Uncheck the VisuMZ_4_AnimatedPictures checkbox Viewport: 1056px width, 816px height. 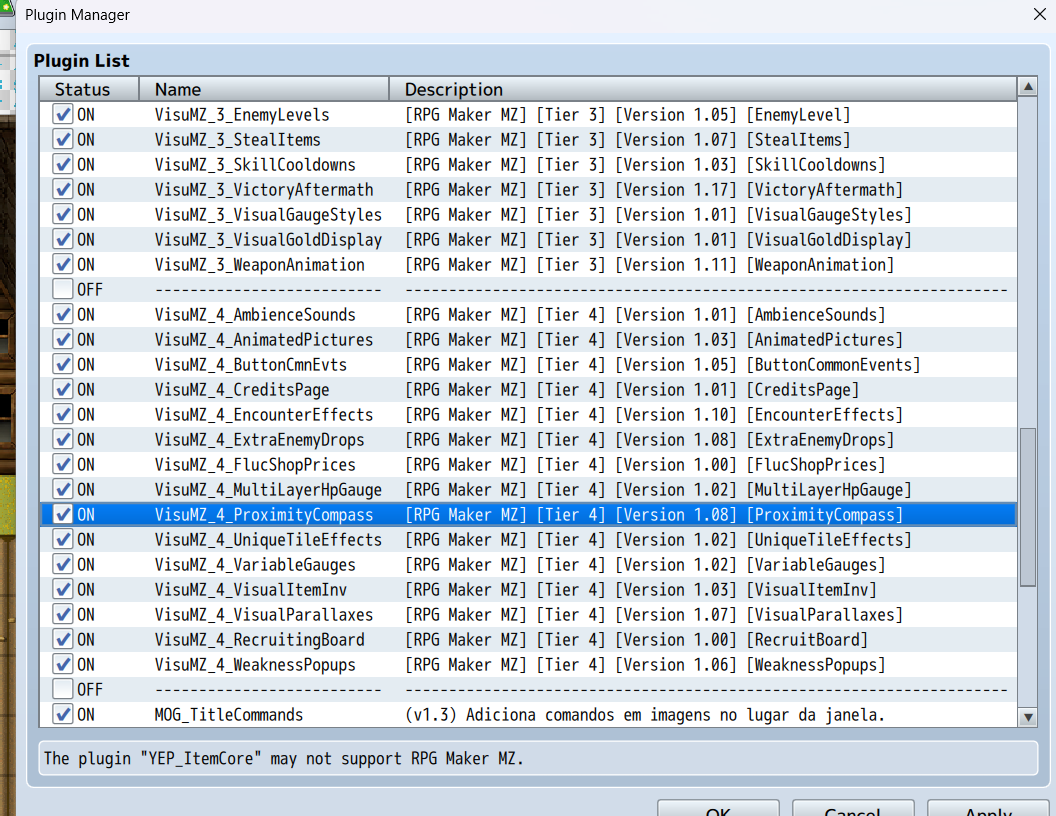tap(63, 339)
